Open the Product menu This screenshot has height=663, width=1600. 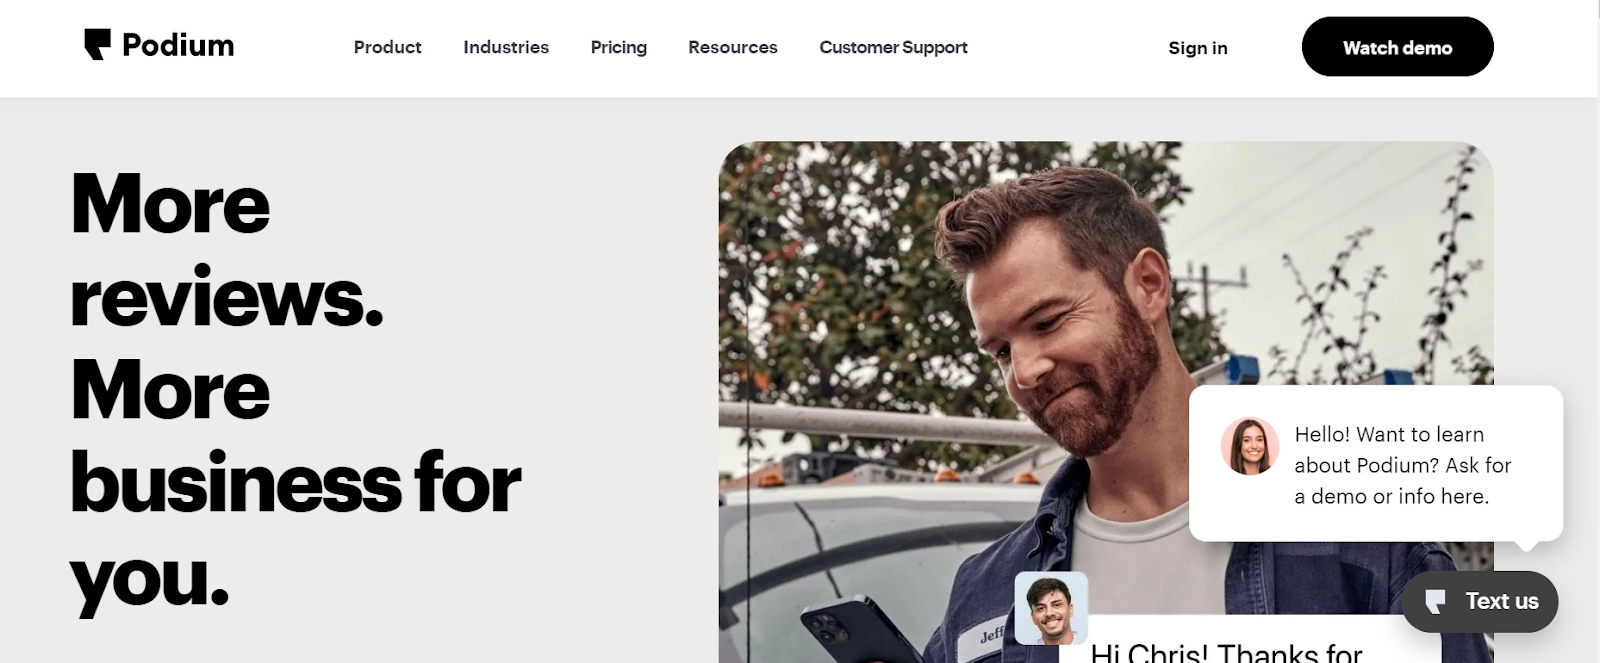387,47
